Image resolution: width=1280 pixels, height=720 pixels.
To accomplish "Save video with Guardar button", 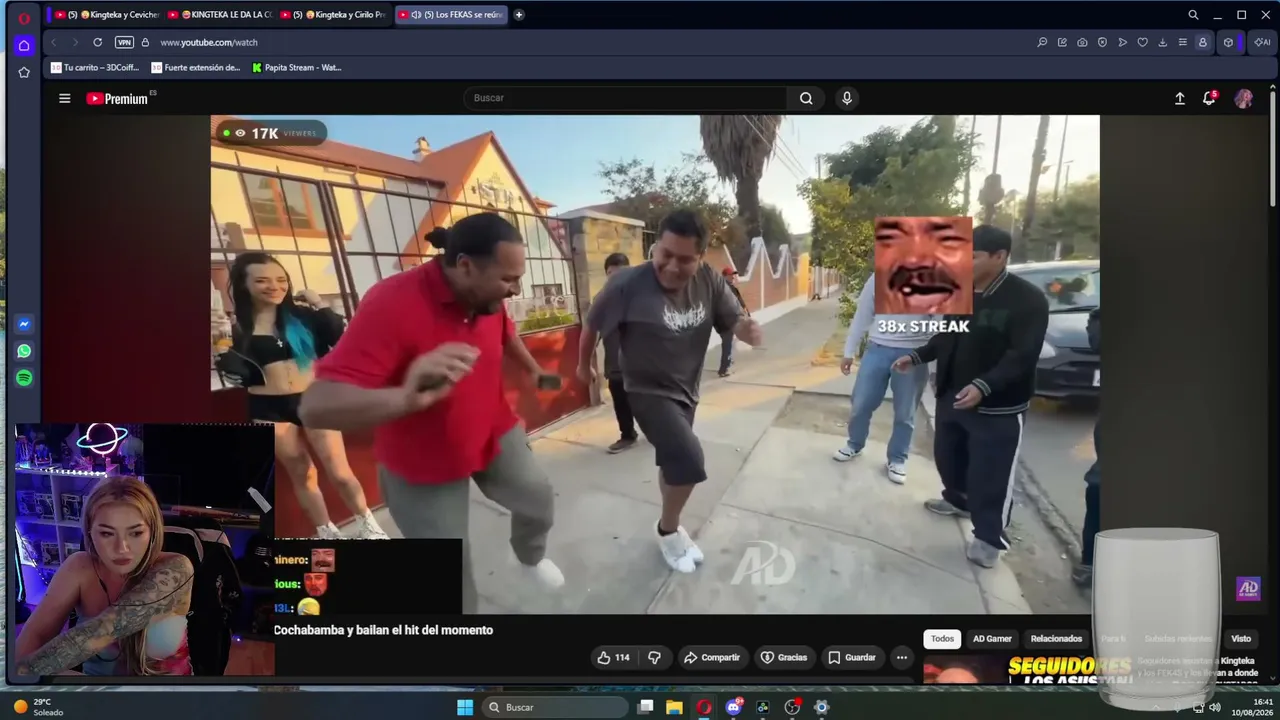I will (x=851, y=657).
